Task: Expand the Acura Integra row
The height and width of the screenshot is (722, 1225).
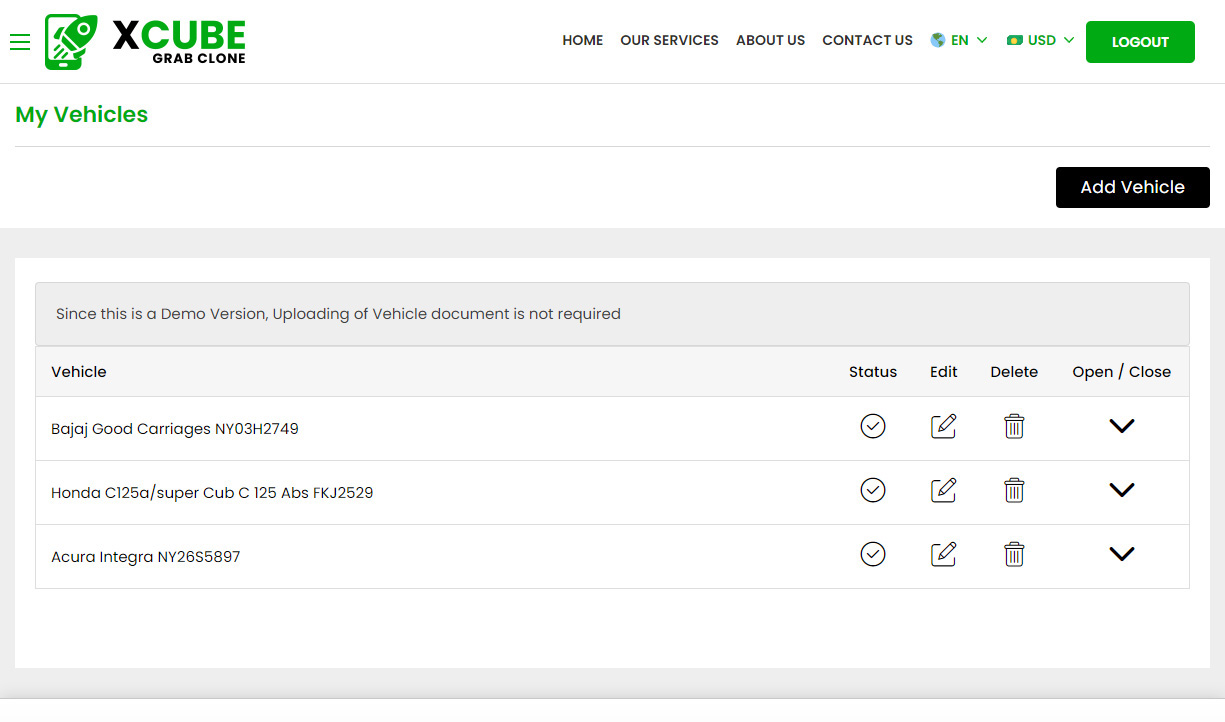Action: coord(1122,555)
